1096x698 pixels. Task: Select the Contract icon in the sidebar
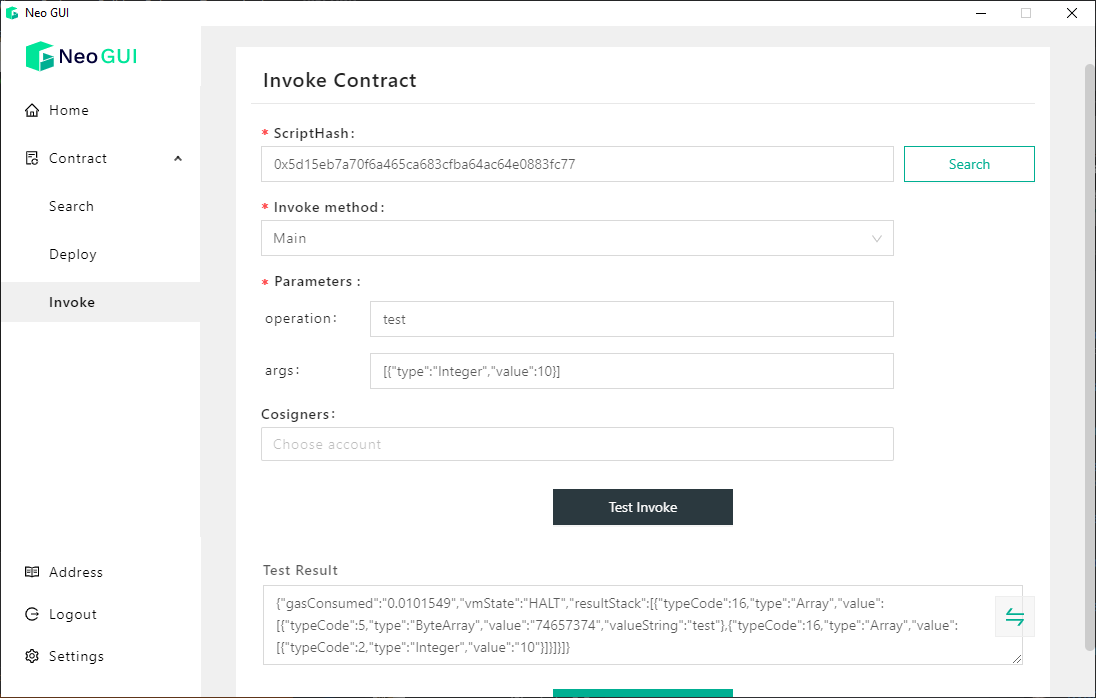click(x=31, y=158)
